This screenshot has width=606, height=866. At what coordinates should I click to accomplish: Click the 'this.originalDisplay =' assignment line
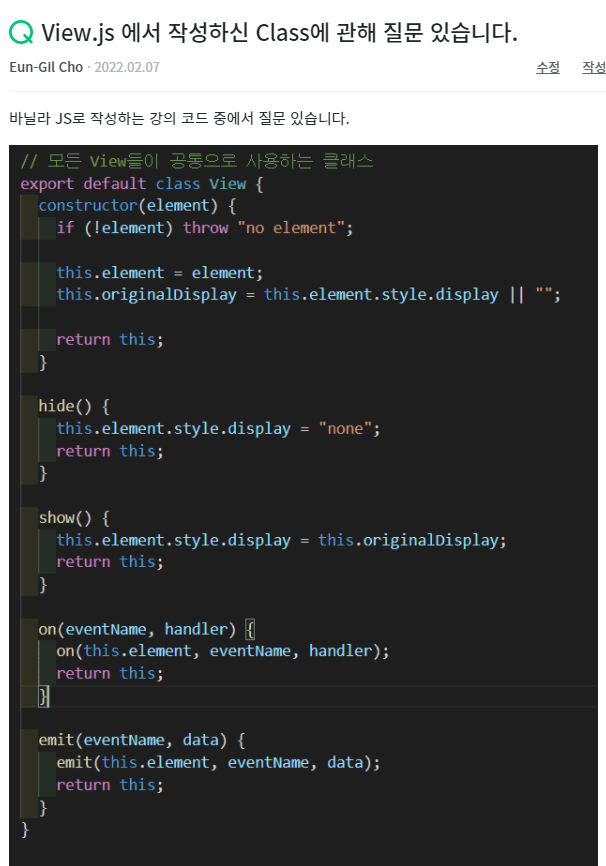tap(308, 295)
